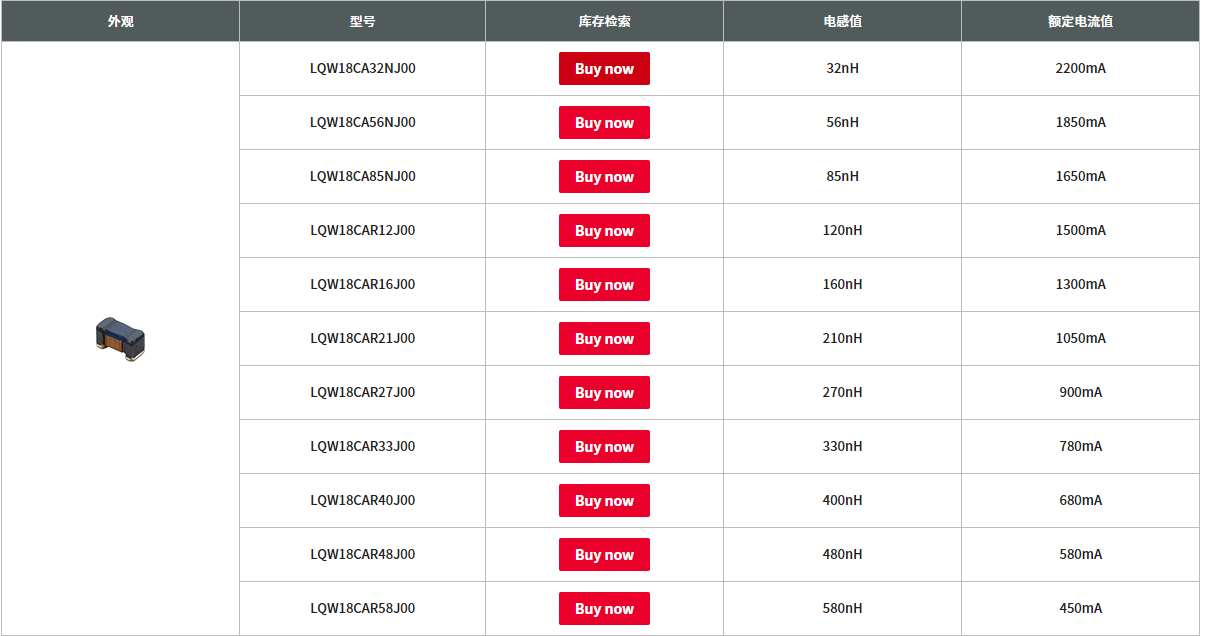Click Buy now for LQW18CA32NJ00
Image resolution: width=1206 pixels, height=636 pixels.
pos(604,69)
